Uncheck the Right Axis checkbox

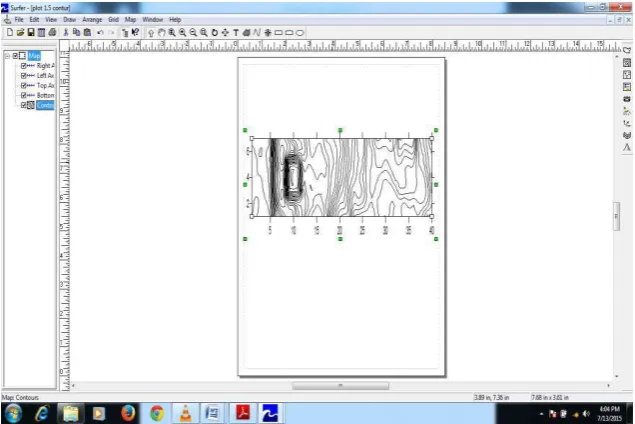[23, 66]
